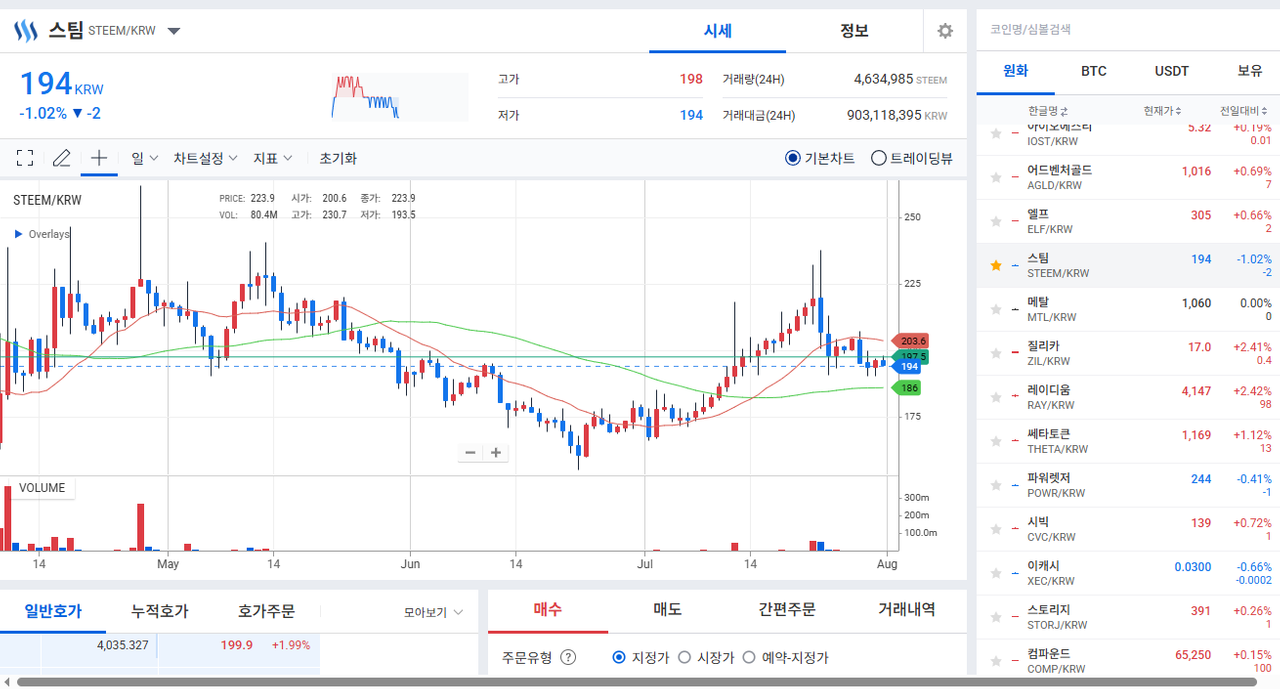Open the 레이디움 RAY/KRW row
The image size is (1280, 689).
[1128, 397]
